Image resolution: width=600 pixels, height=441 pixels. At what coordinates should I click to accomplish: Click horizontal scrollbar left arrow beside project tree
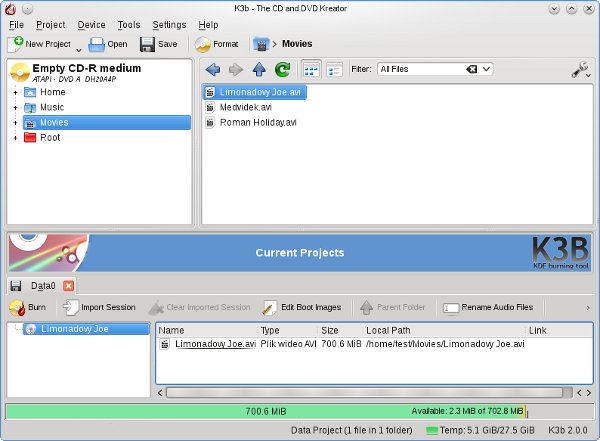[160, 393]
